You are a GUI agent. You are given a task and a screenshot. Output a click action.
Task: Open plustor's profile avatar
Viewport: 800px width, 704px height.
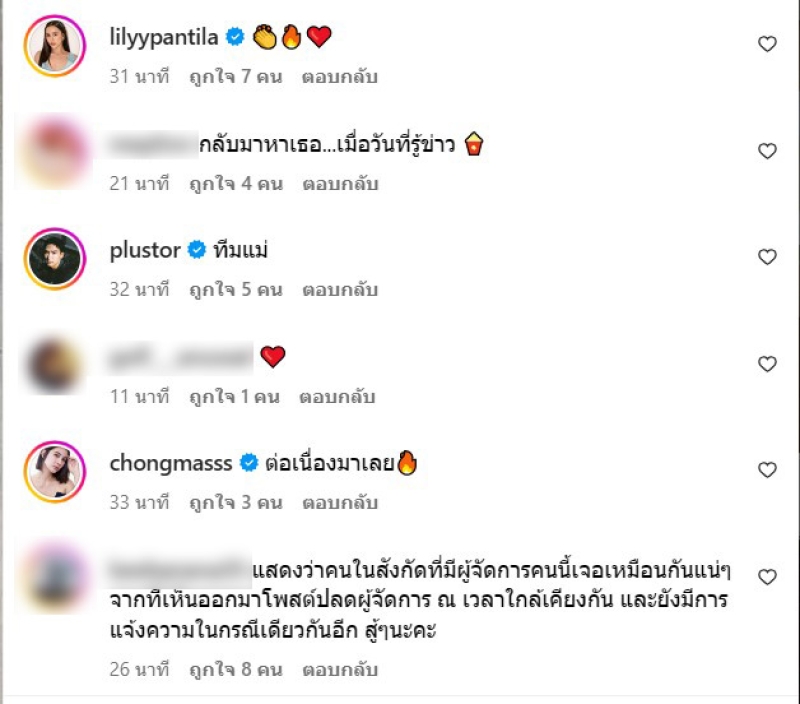tap(55, 259)
